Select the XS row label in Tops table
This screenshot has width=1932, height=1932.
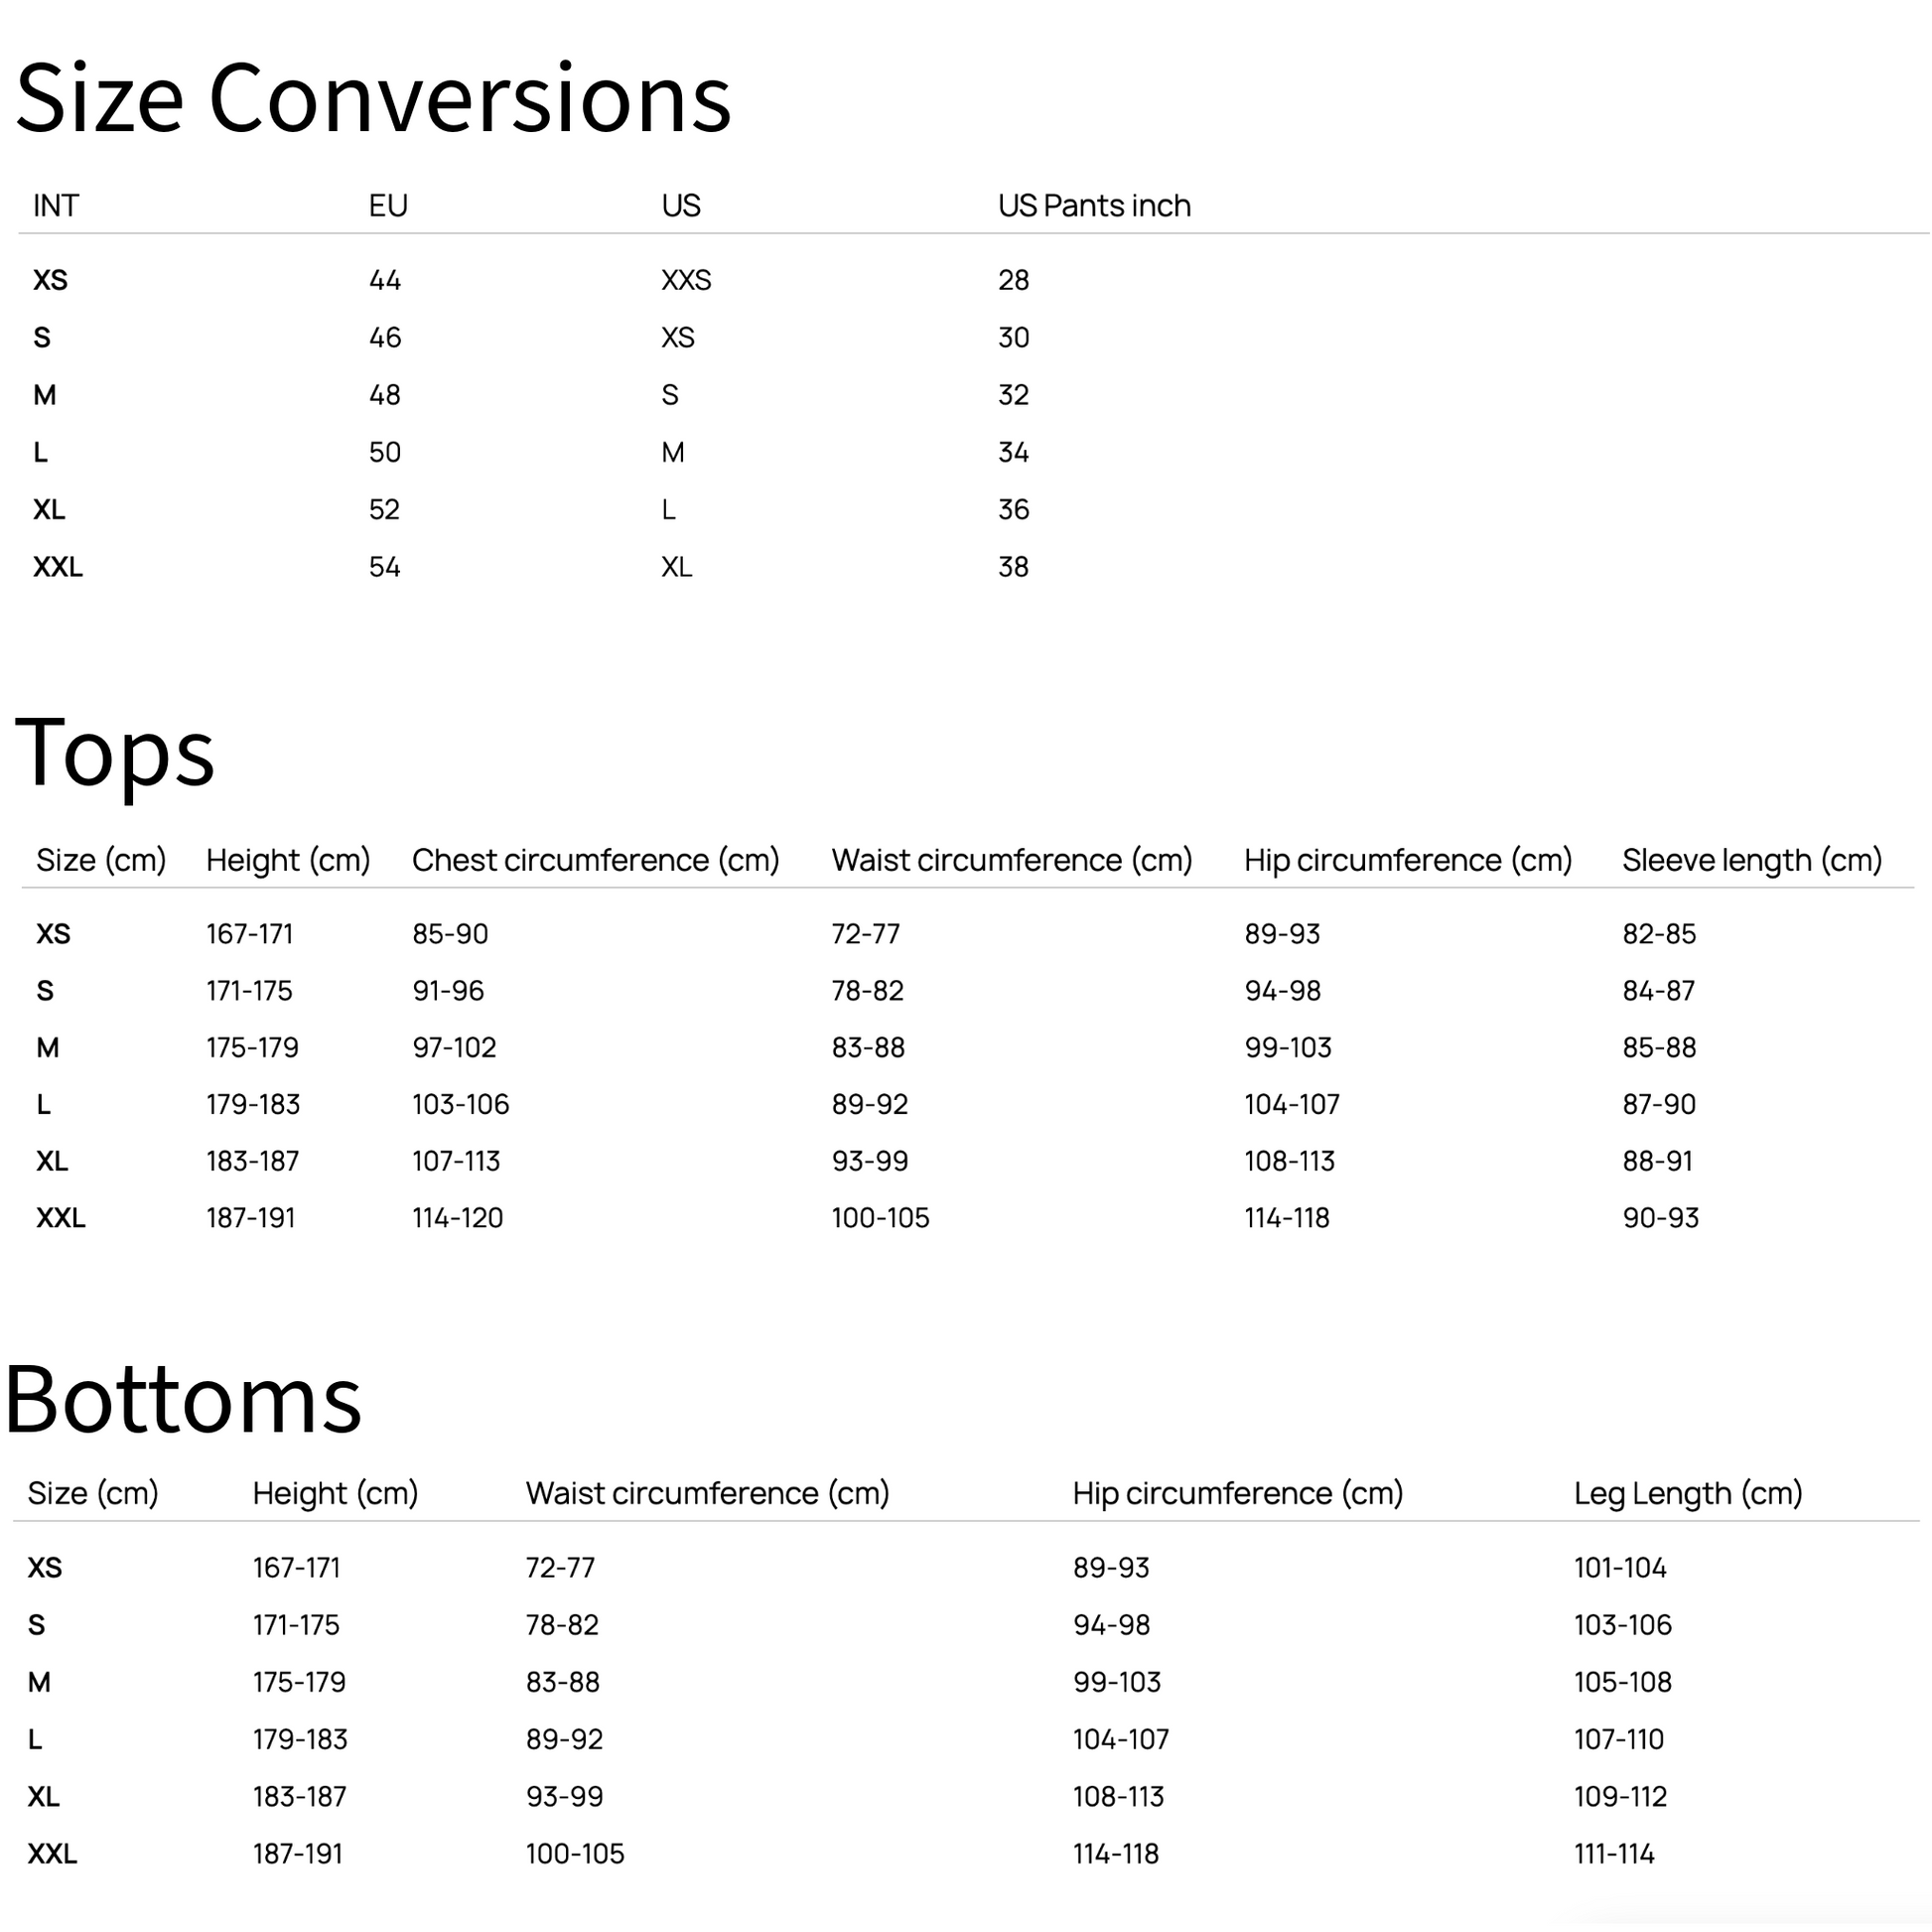click(x=53, y=934)
